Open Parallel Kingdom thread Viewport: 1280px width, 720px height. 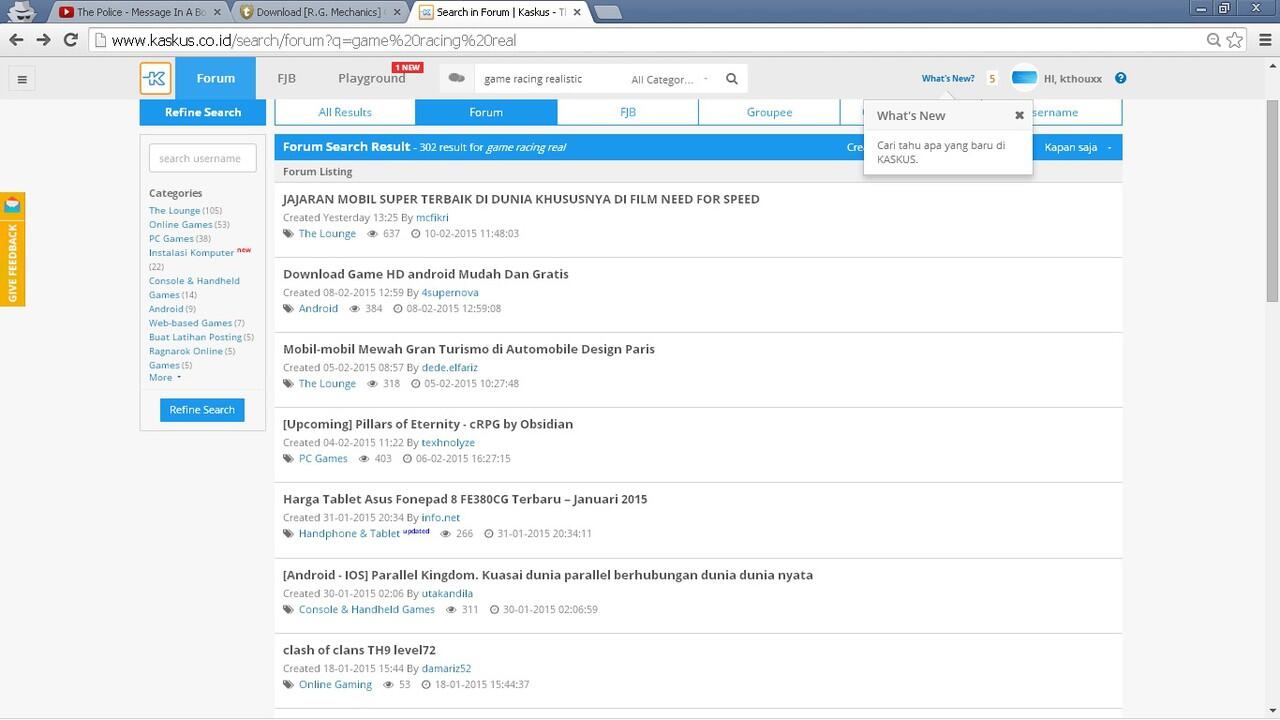tap(548, 575)
